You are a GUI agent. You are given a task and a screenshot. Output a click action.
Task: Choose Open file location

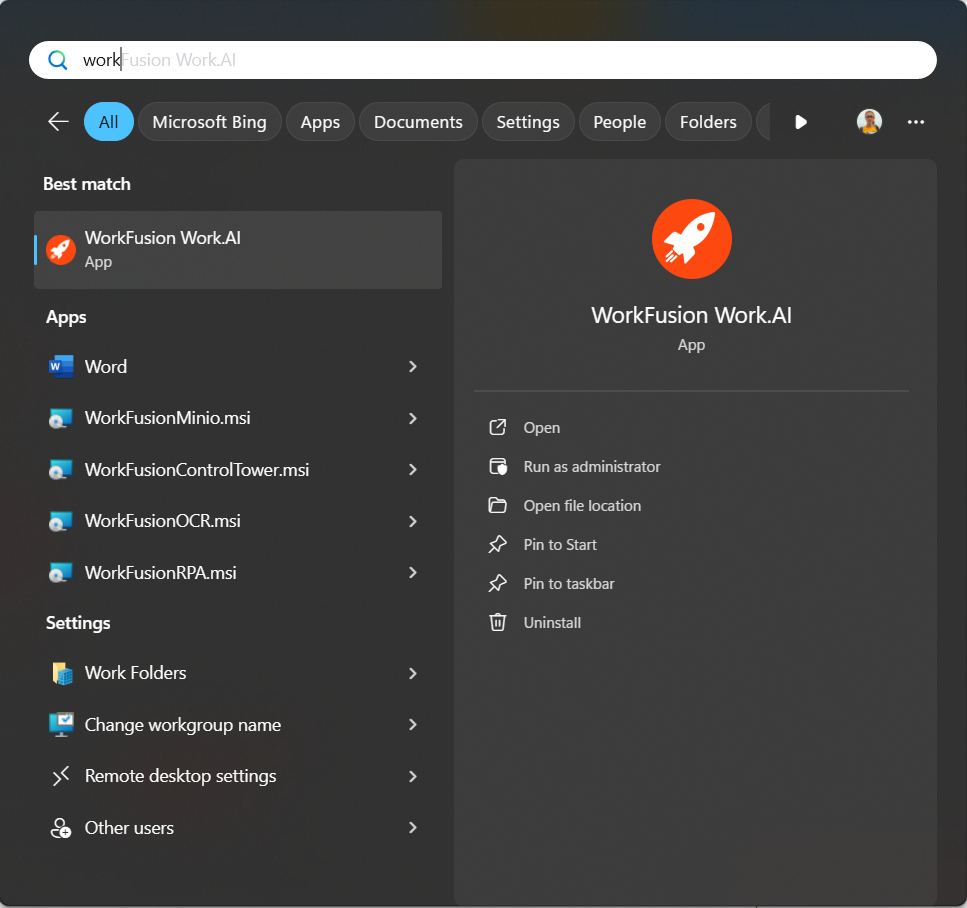[x=582, y=506]
